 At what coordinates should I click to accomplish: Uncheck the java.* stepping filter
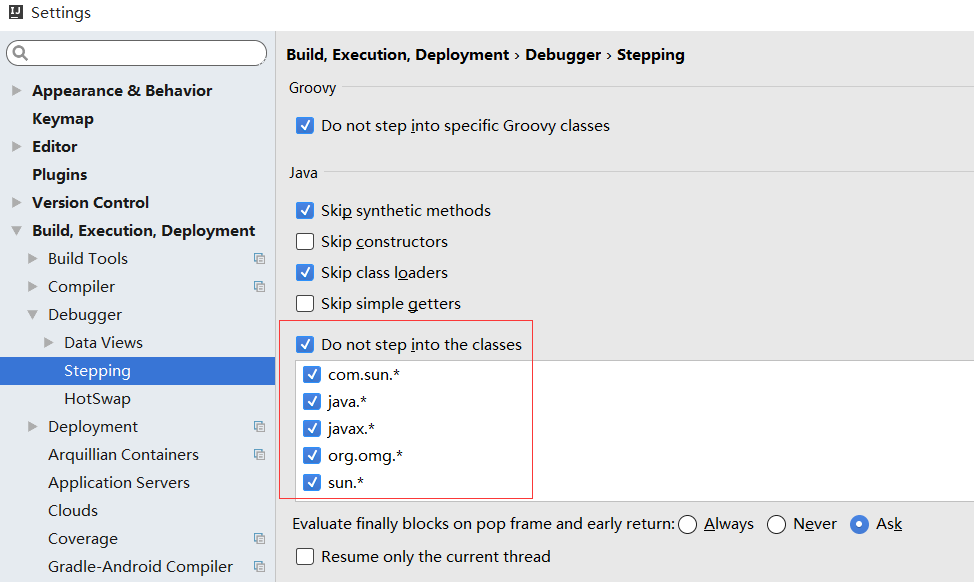pos(313,400)
